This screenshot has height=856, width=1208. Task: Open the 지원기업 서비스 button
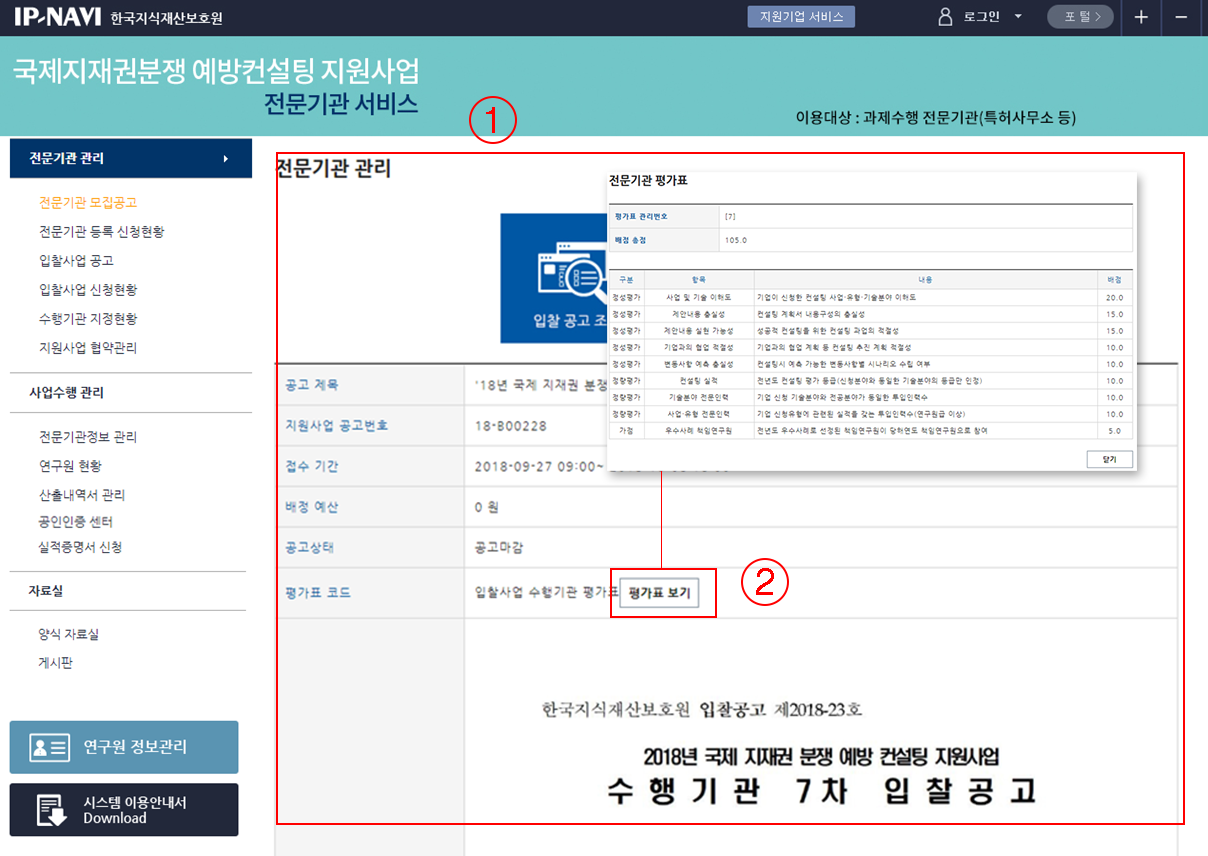coord(801,17)
